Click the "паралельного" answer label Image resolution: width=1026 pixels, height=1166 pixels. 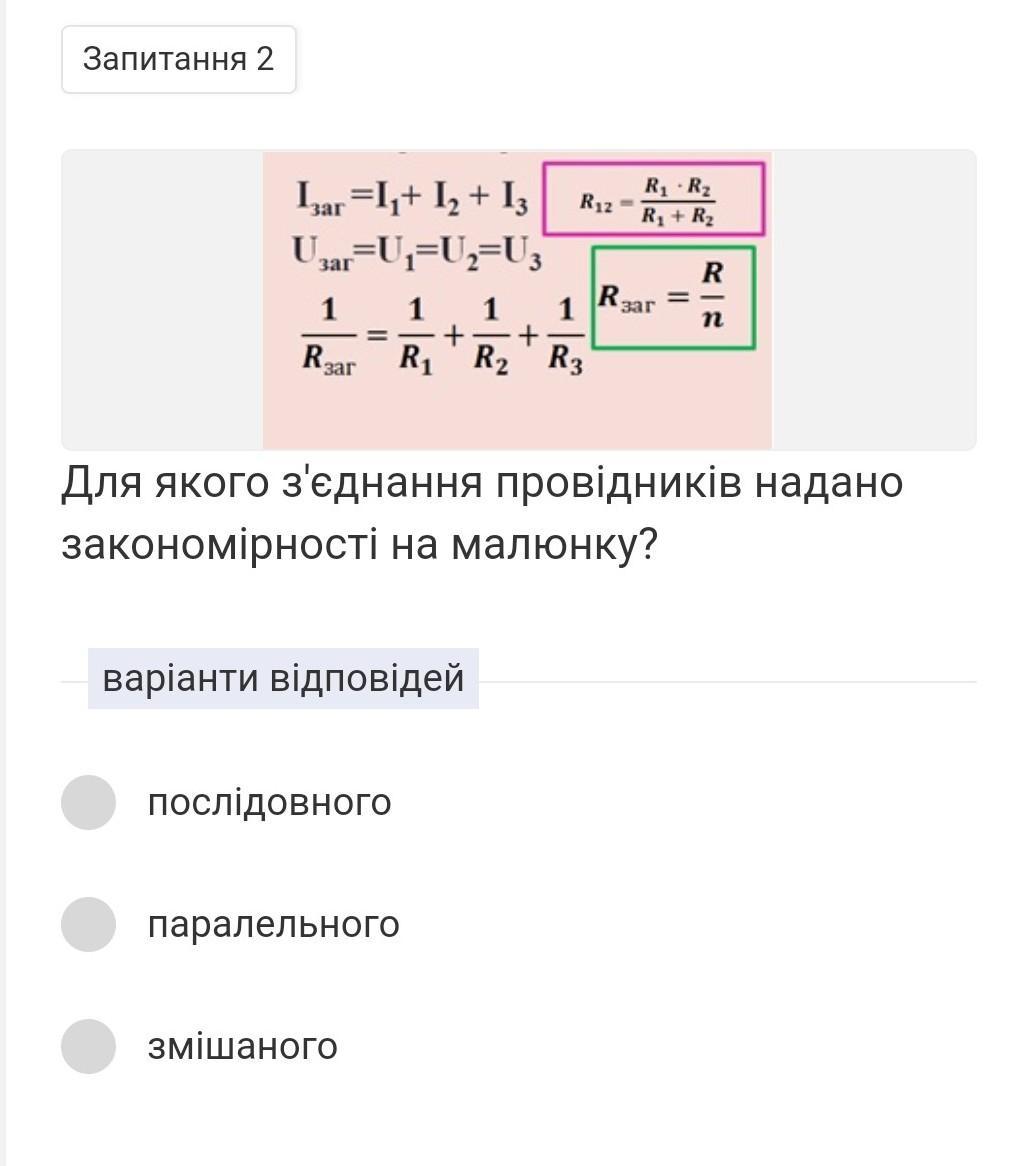click(273, 924)
